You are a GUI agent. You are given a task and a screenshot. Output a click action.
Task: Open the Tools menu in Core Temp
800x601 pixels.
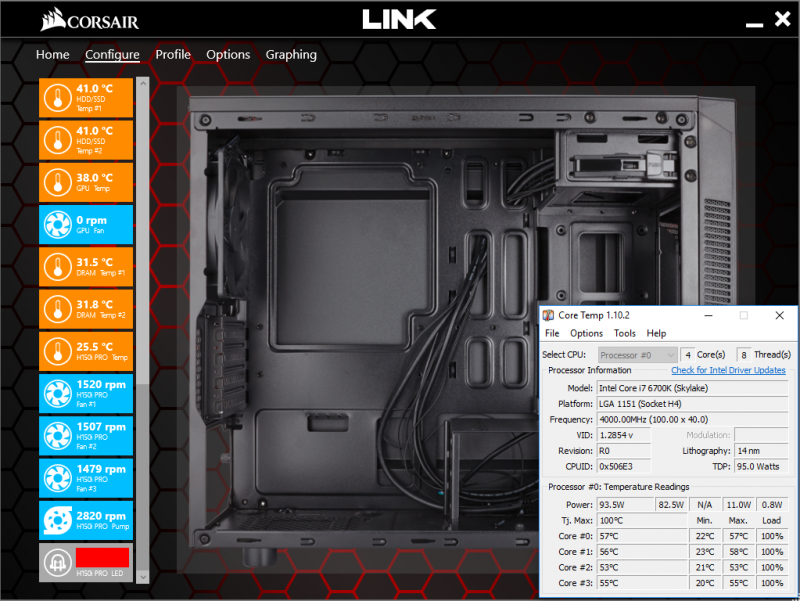(x=624, y=333)
